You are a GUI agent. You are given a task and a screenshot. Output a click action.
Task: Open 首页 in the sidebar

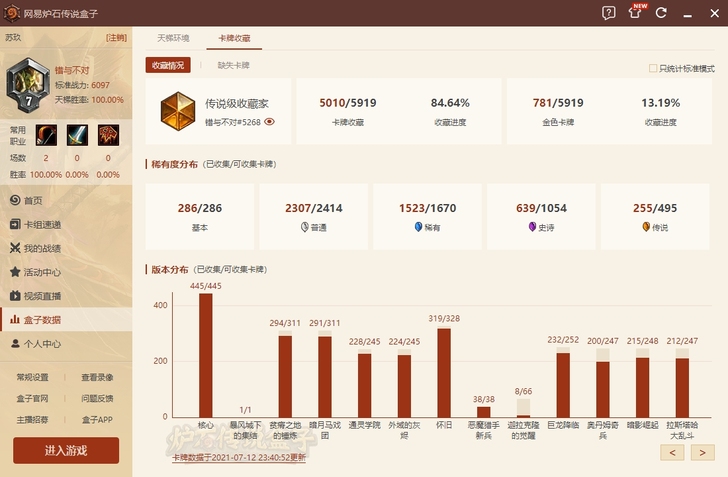[66, 200]
